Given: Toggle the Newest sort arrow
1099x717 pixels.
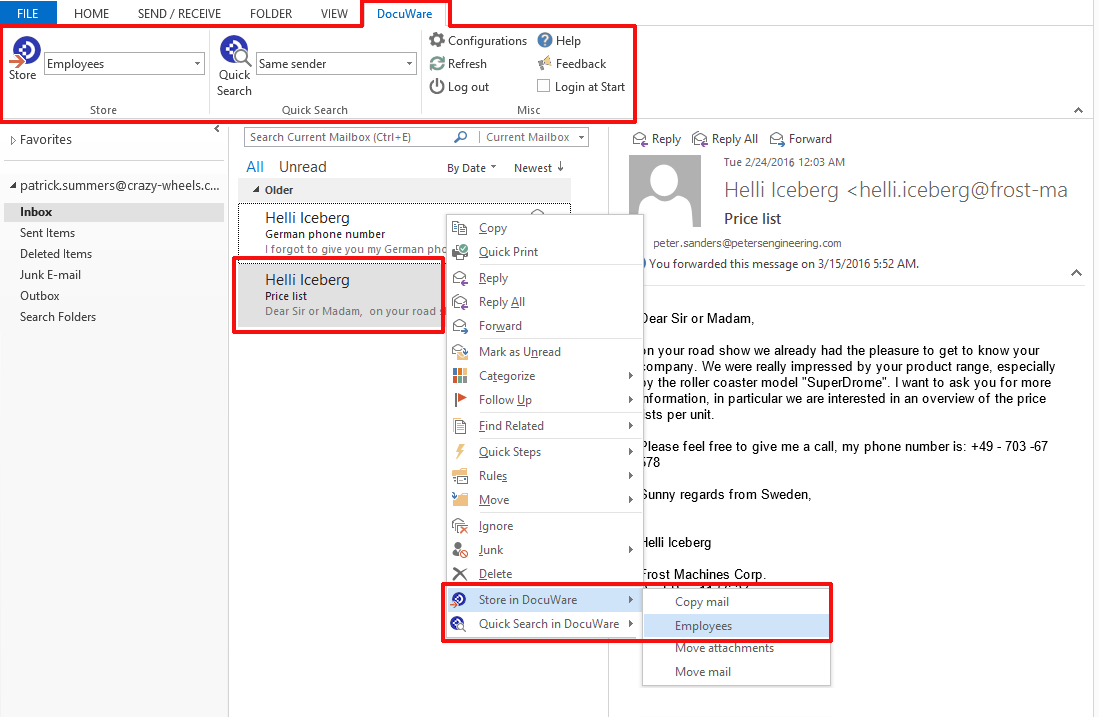Looking at the screenshot, I should (561, 167).
